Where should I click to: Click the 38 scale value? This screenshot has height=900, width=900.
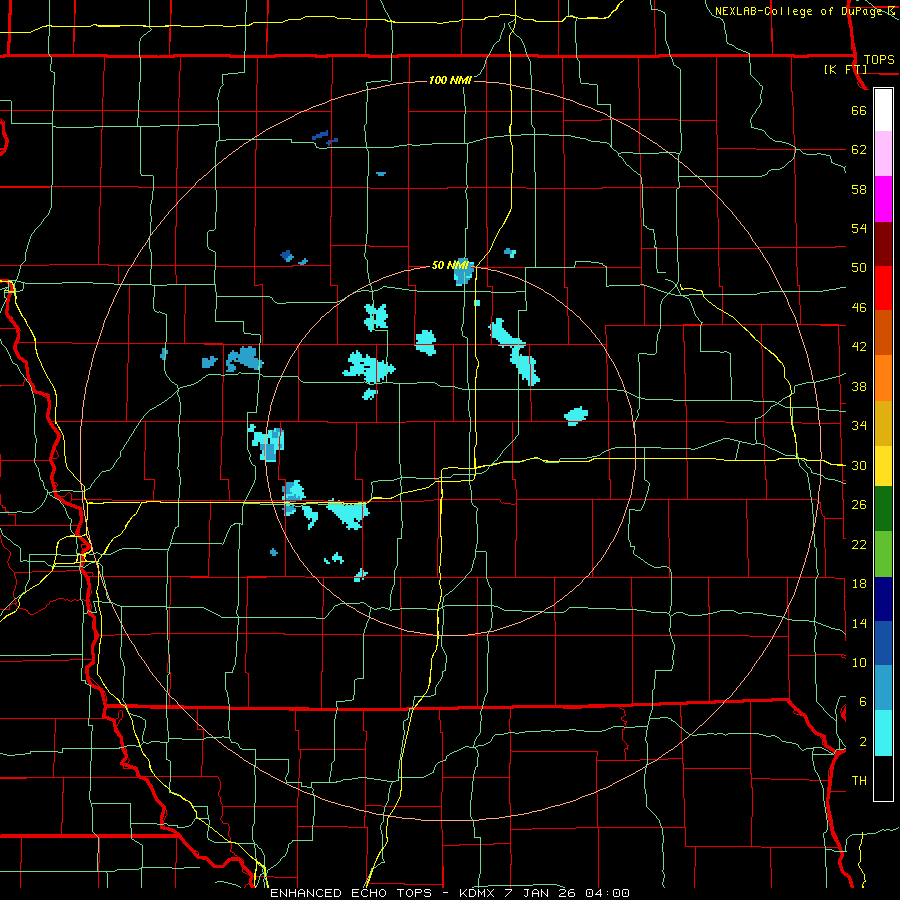click(859, 386)
